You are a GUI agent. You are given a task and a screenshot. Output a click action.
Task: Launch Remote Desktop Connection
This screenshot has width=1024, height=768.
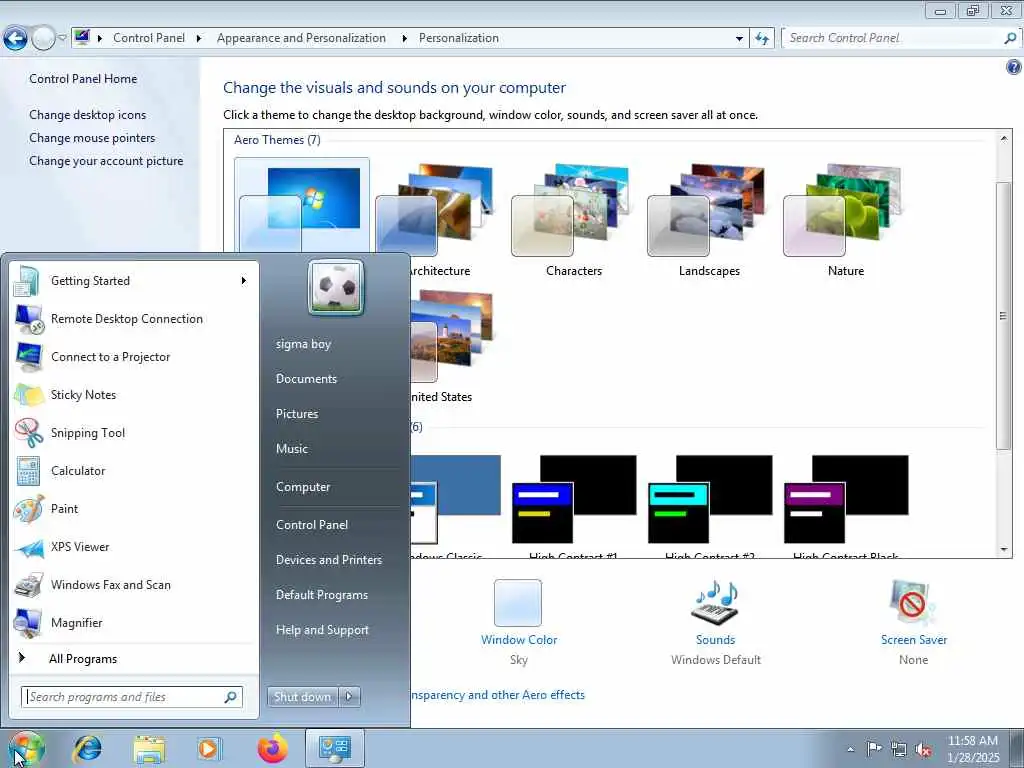coord(134,319)
